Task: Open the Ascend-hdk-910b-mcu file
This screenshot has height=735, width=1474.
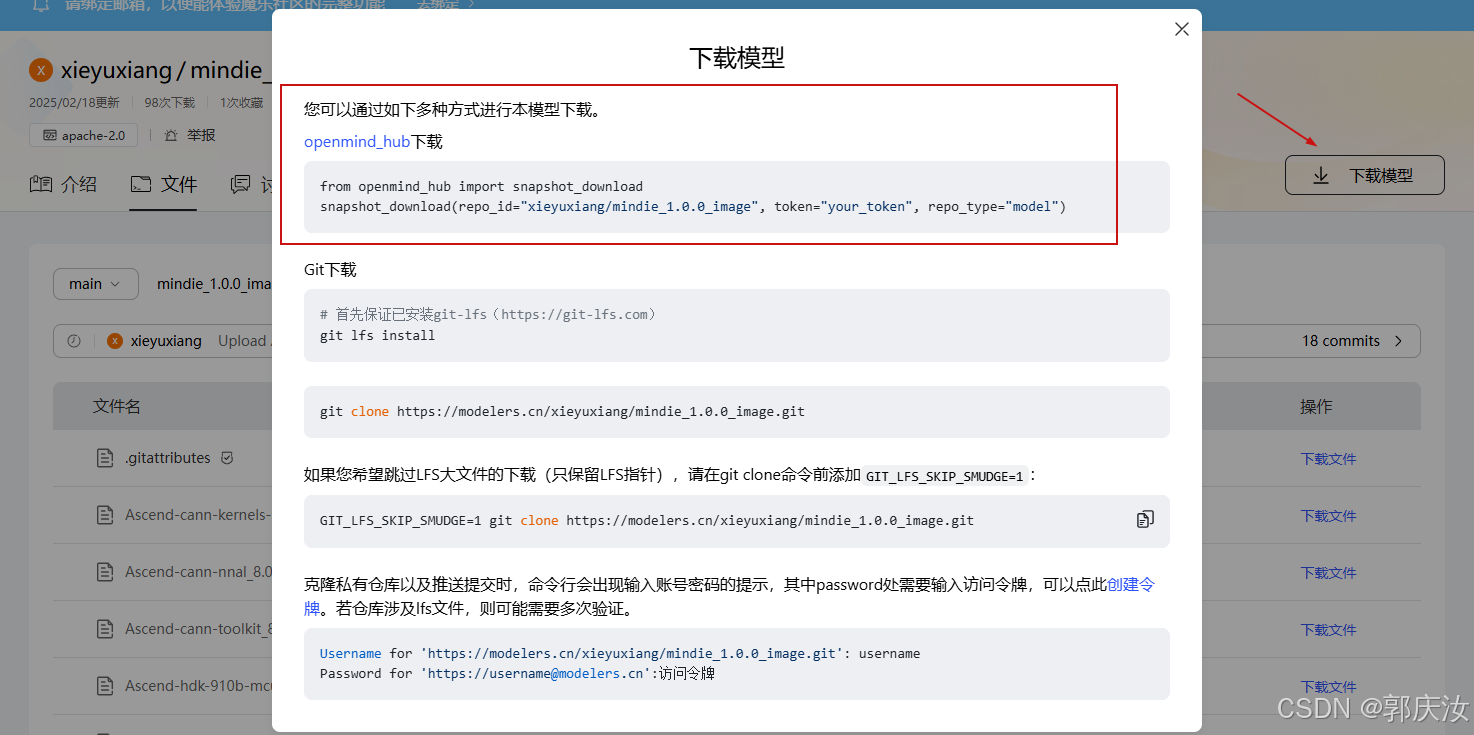Action: (198, 686)
